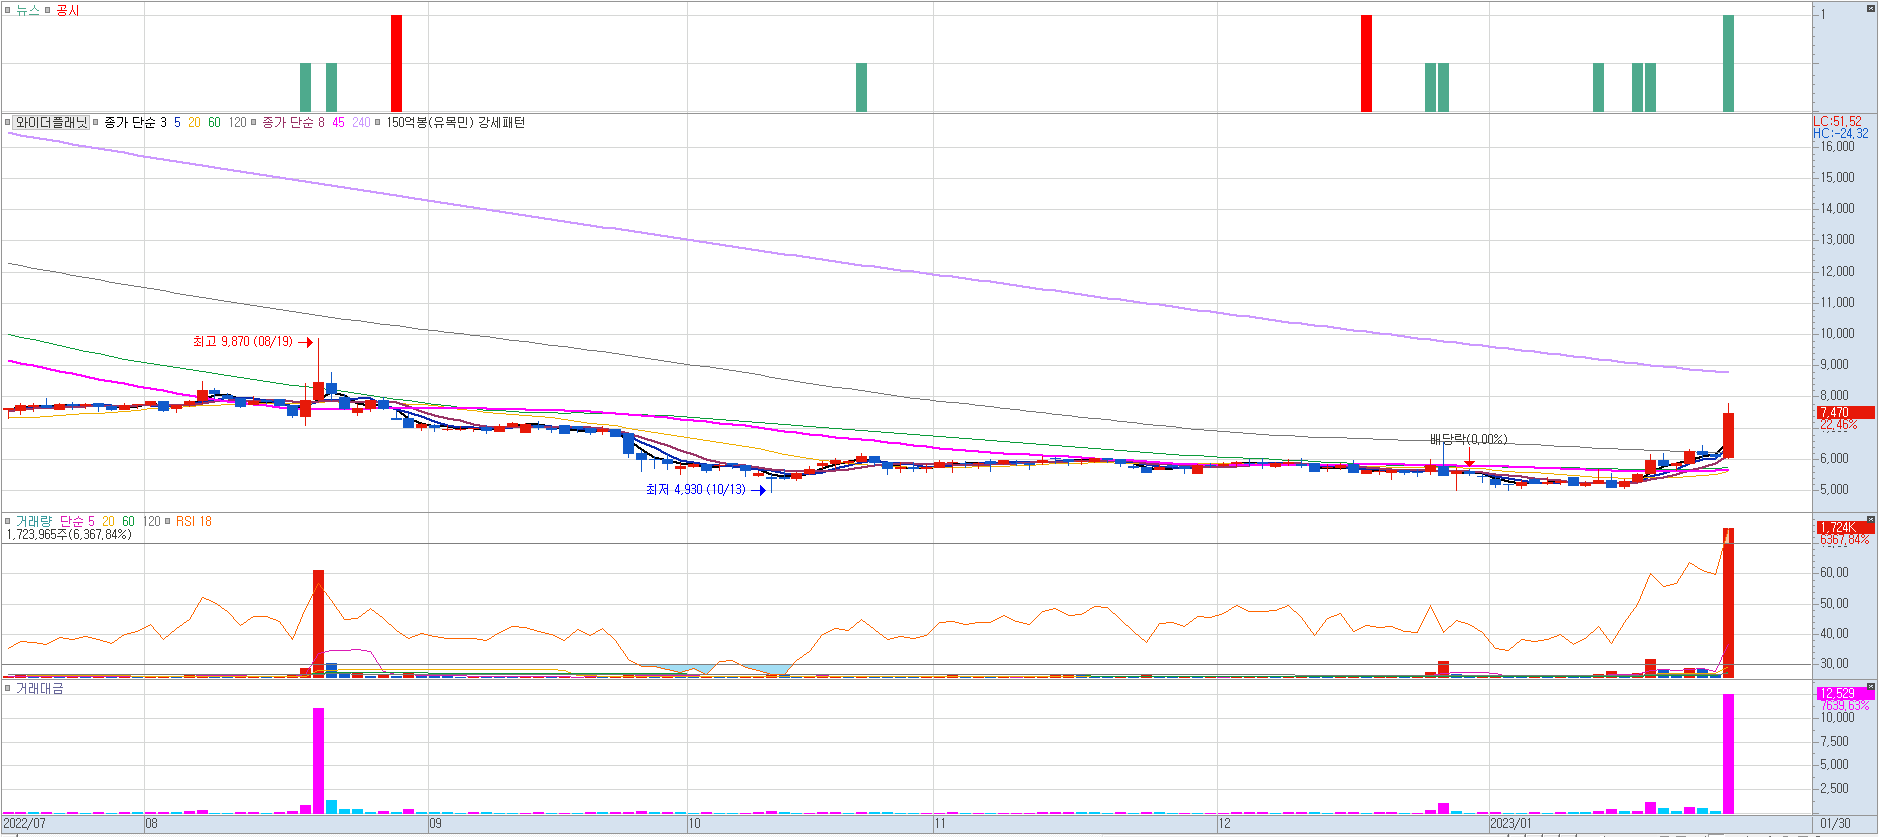Click the red disclosure bar in mid December
The width and height of the screenshot is (1879, 837).
[x=1366, y=63]
